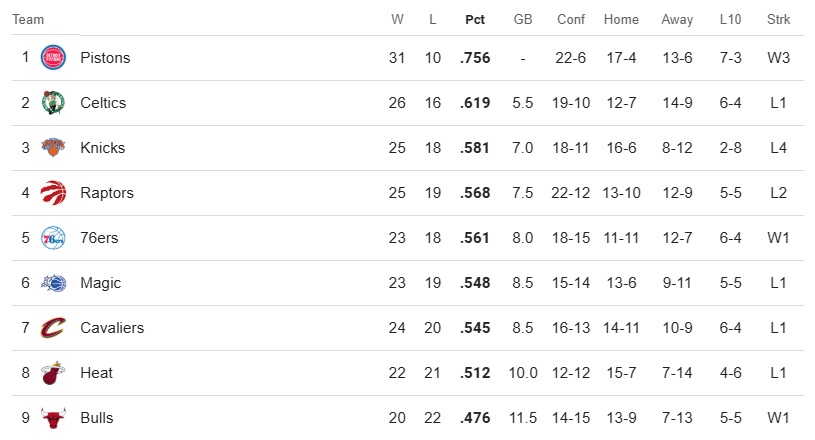The height and width of the screenshot is (440, 815).
Task: Open the Raptors team name link
Action: (x=107, y=193)
